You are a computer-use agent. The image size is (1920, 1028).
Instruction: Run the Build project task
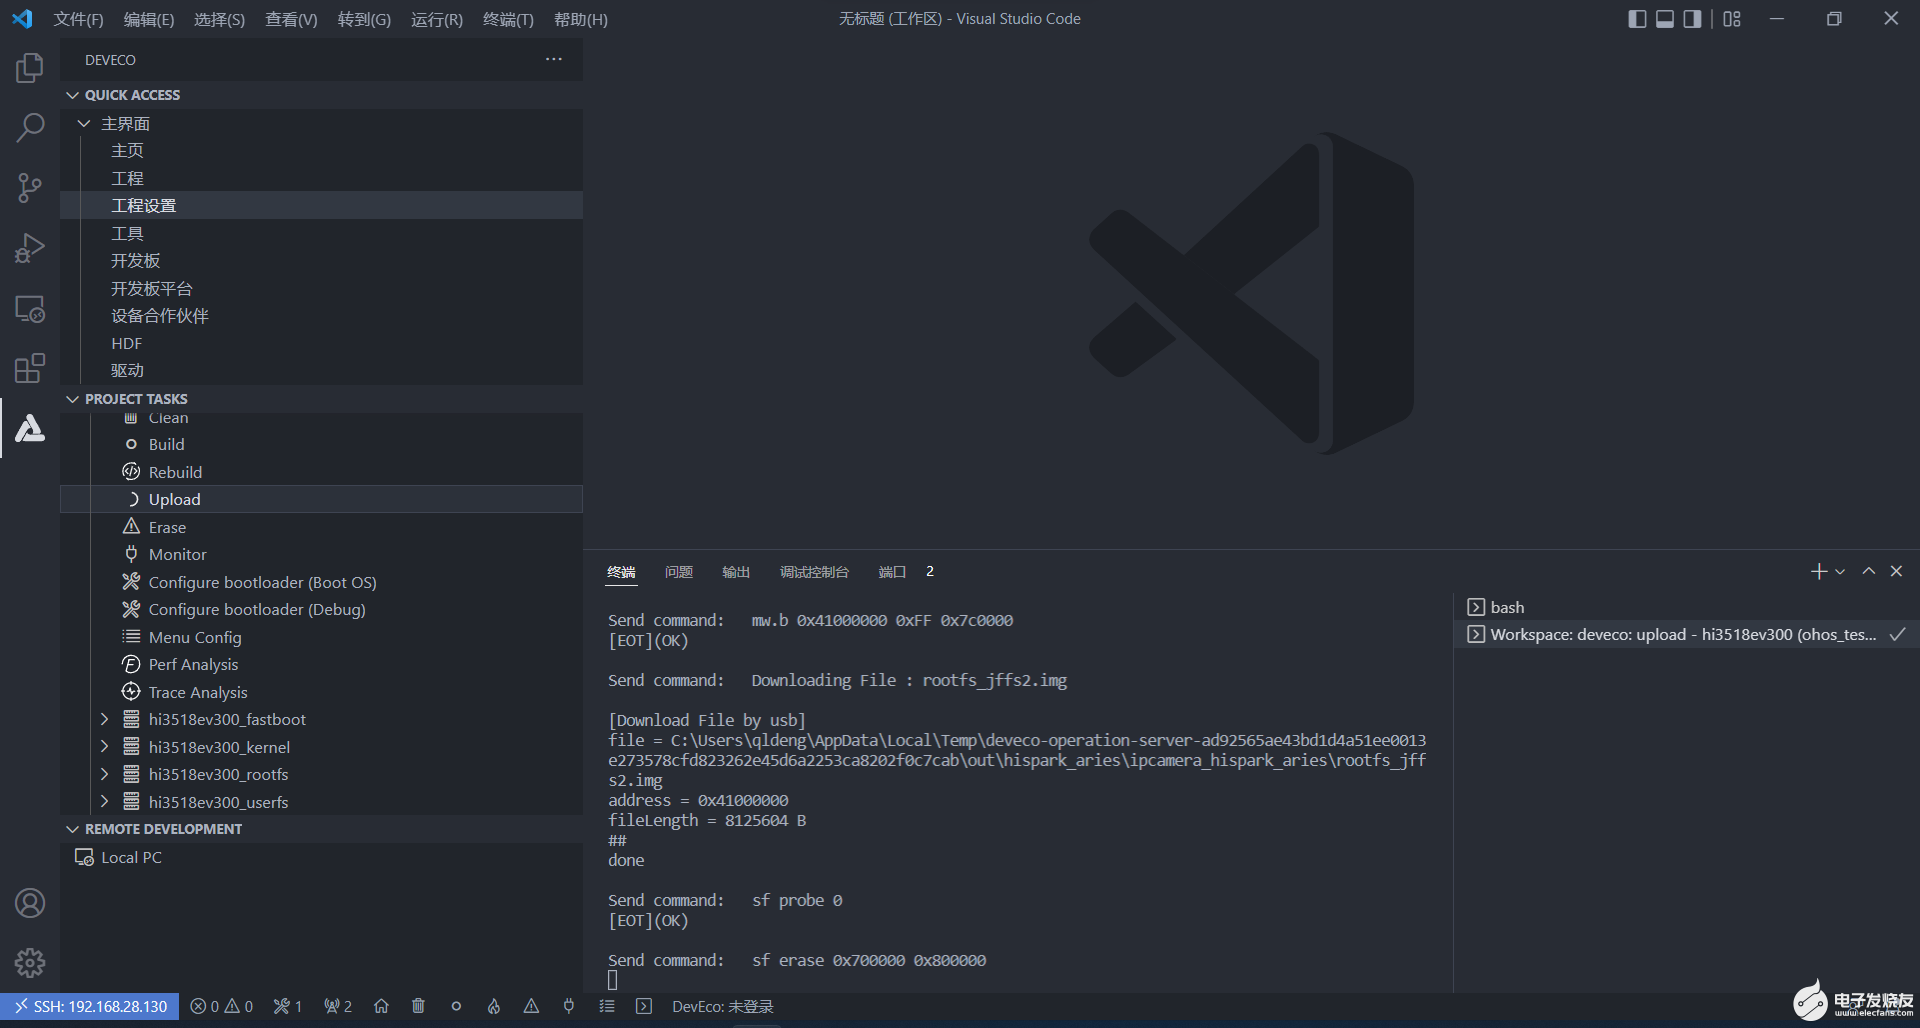321,444
